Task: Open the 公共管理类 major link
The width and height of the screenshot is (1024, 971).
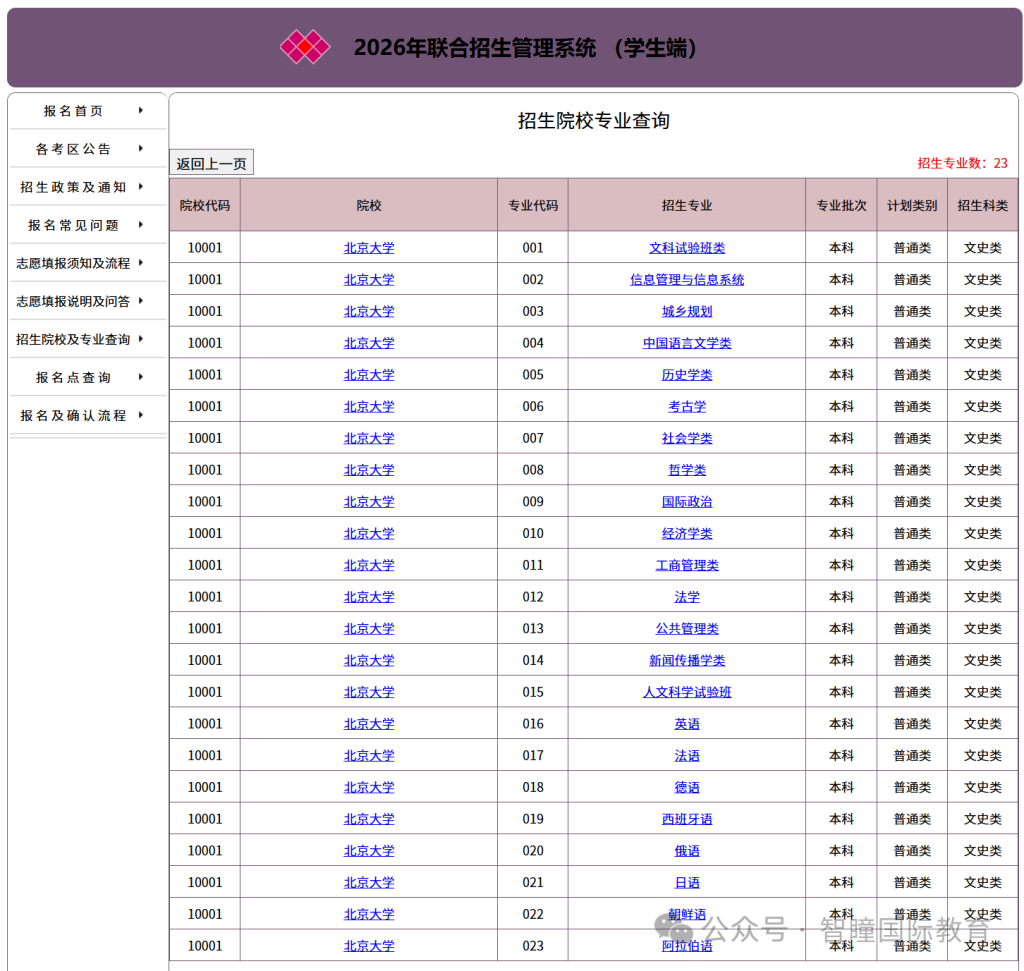Action: pos(686,628)
